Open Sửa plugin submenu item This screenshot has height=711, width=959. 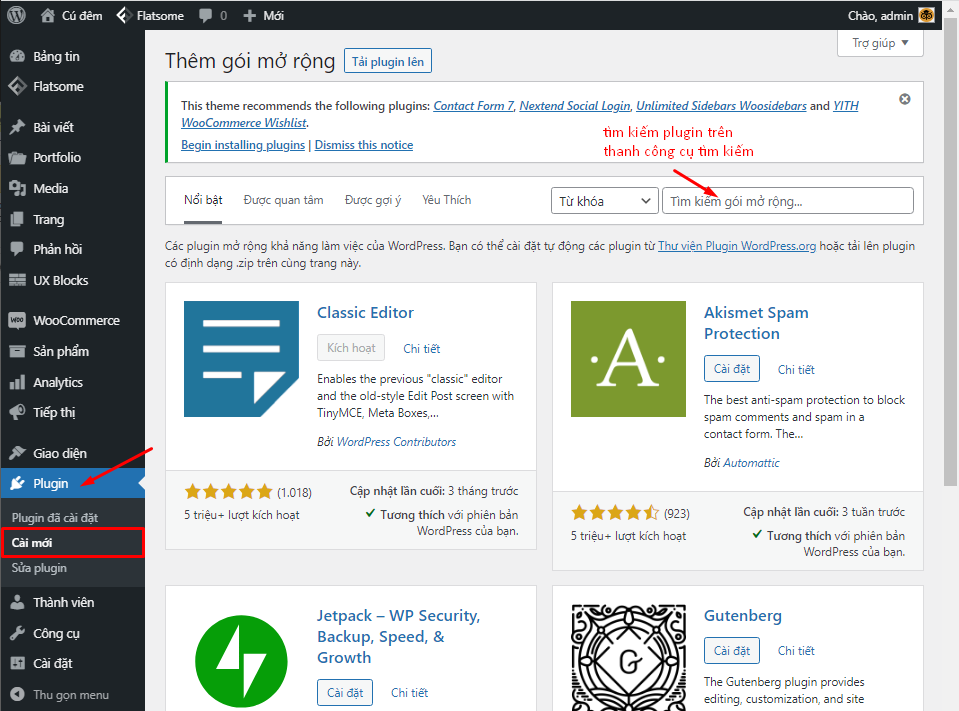39,568
